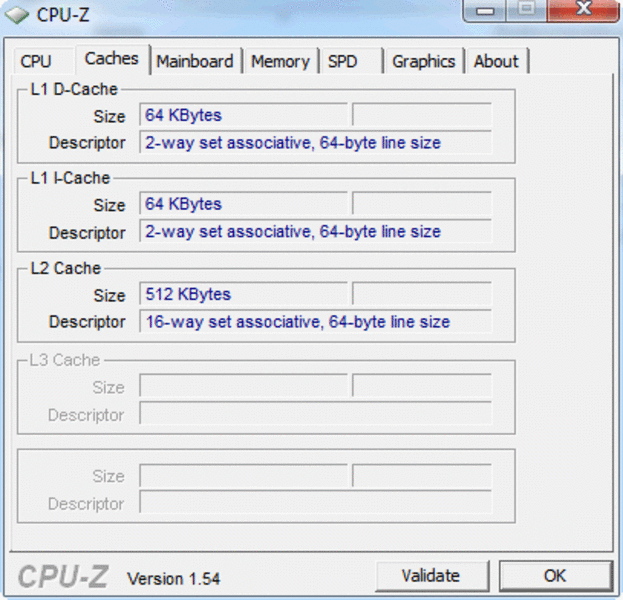
Task: Go to the Memory tab
Action: coord(281,61)
